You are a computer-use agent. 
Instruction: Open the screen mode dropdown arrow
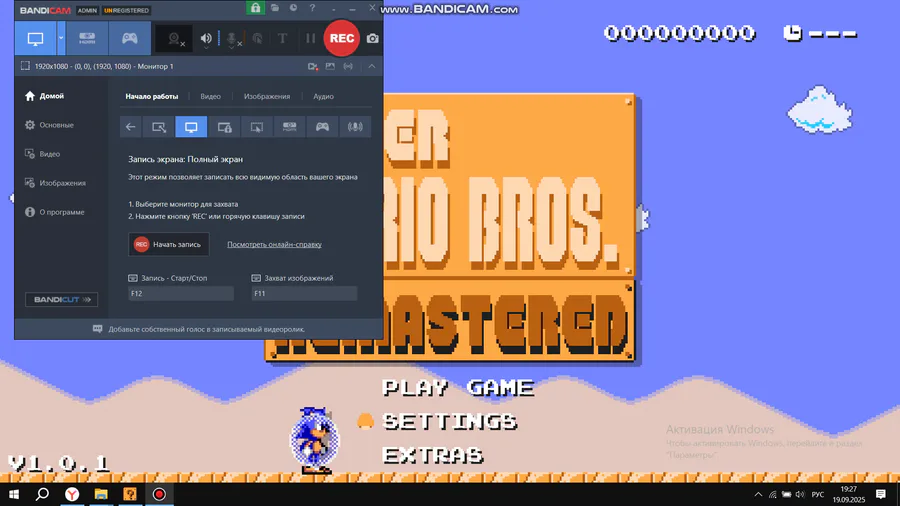click(61, 38)
